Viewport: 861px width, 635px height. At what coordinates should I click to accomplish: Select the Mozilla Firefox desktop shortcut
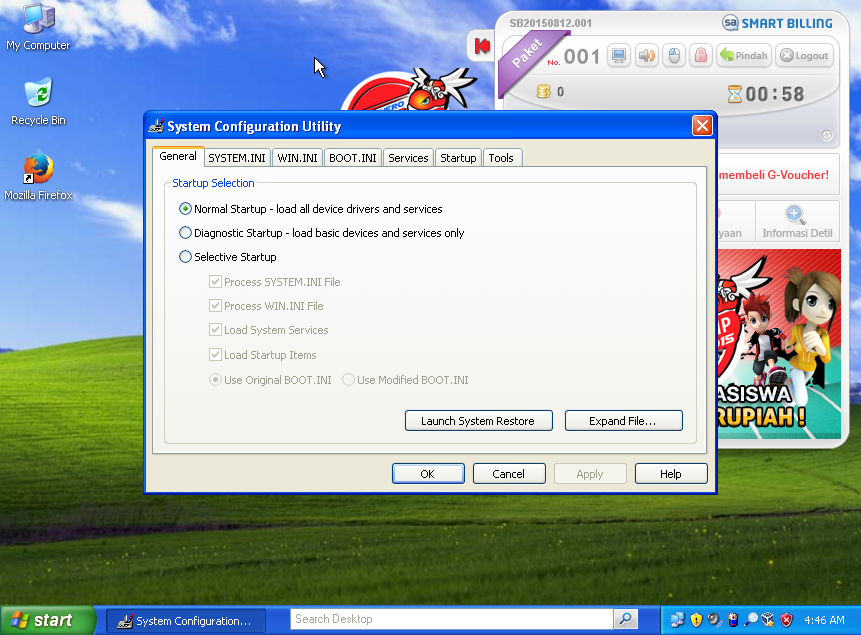tap(38, 177)
